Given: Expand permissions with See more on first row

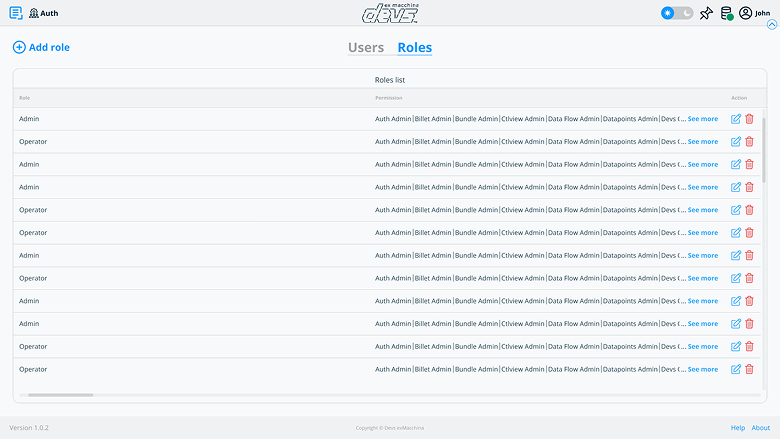Looking at the screenshot, I should [702, 119].
